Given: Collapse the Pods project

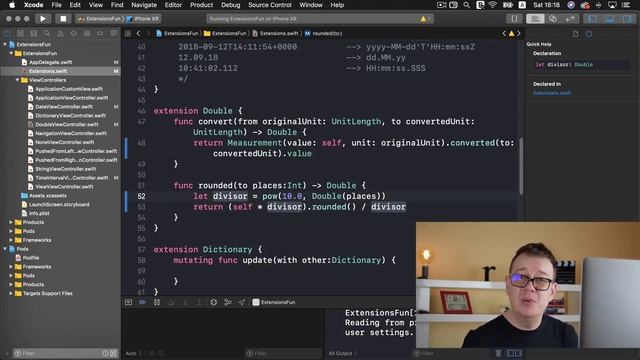Looking at the screenshot, I should (x=5, y=249).
